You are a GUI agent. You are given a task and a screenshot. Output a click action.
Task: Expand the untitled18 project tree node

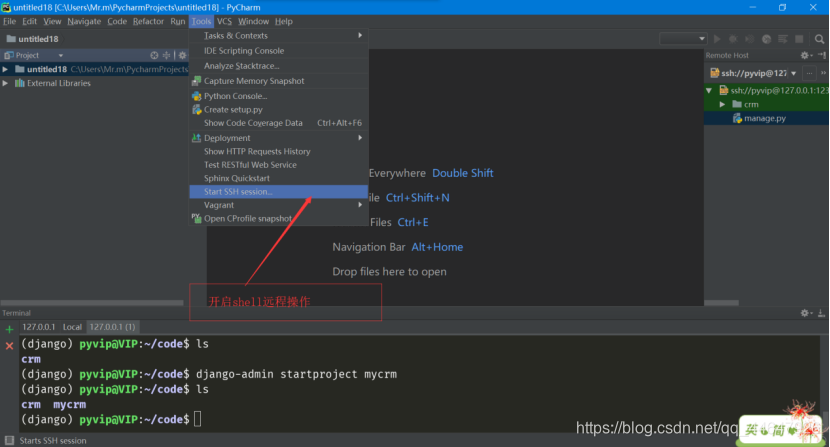pyautogui.click(x=5, y=69)
